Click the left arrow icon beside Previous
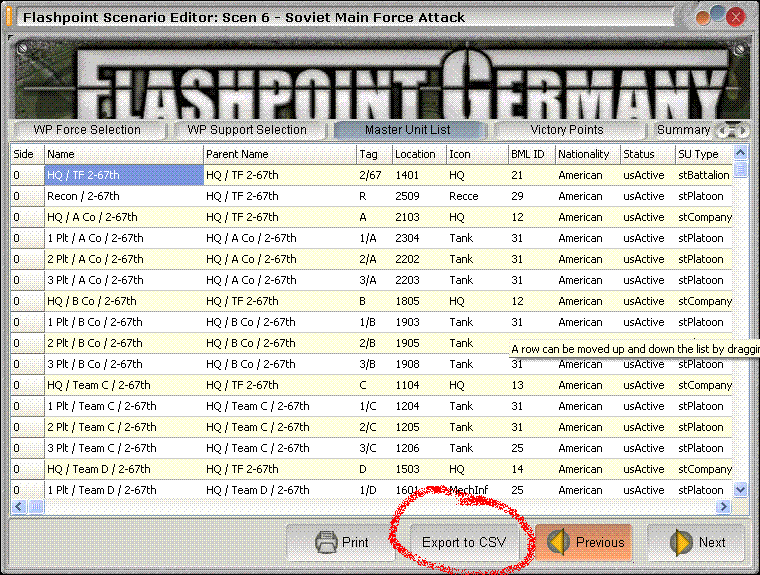Image resolution: width=760 pixels, height=575 pixels. pos(559,542)
